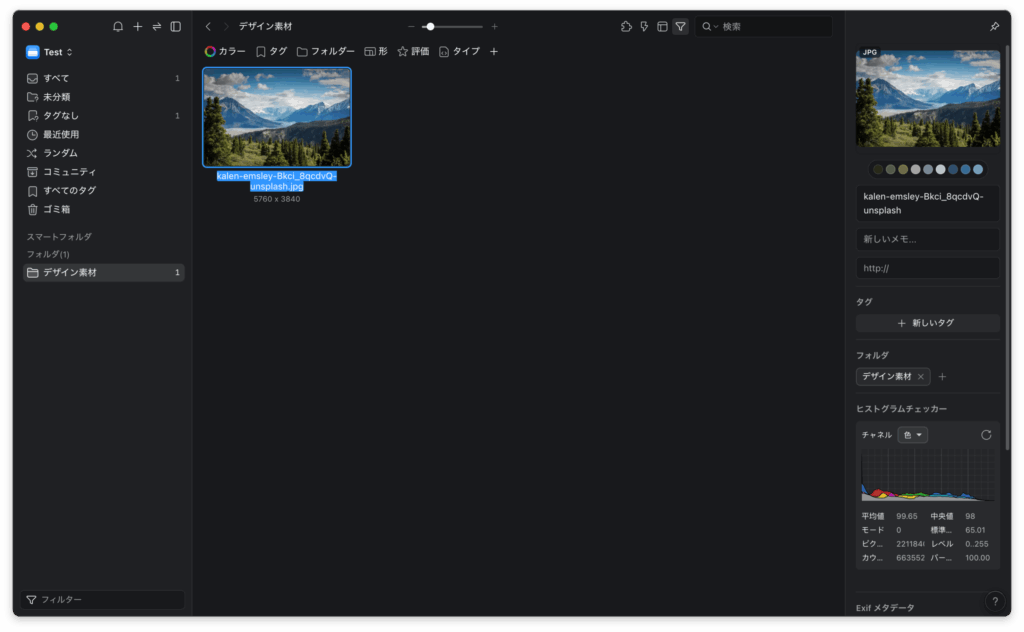Screen dimensions: 1024x632
Task: Toggle the filter funnel button in toolbar
Action: 680,27
